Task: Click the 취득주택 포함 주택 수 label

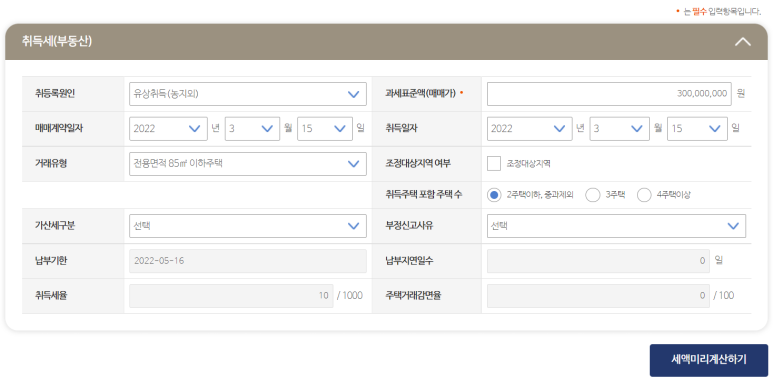Action: [423, 195]
